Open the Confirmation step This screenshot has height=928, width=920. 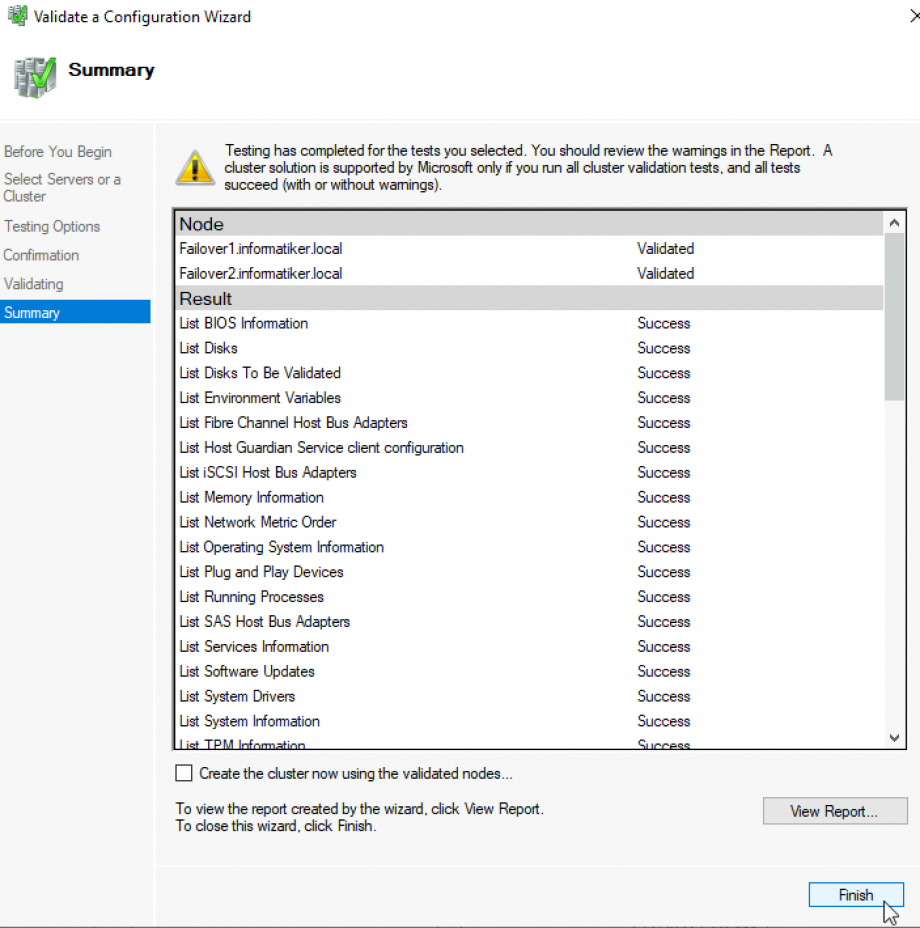[x=41, y=255]
